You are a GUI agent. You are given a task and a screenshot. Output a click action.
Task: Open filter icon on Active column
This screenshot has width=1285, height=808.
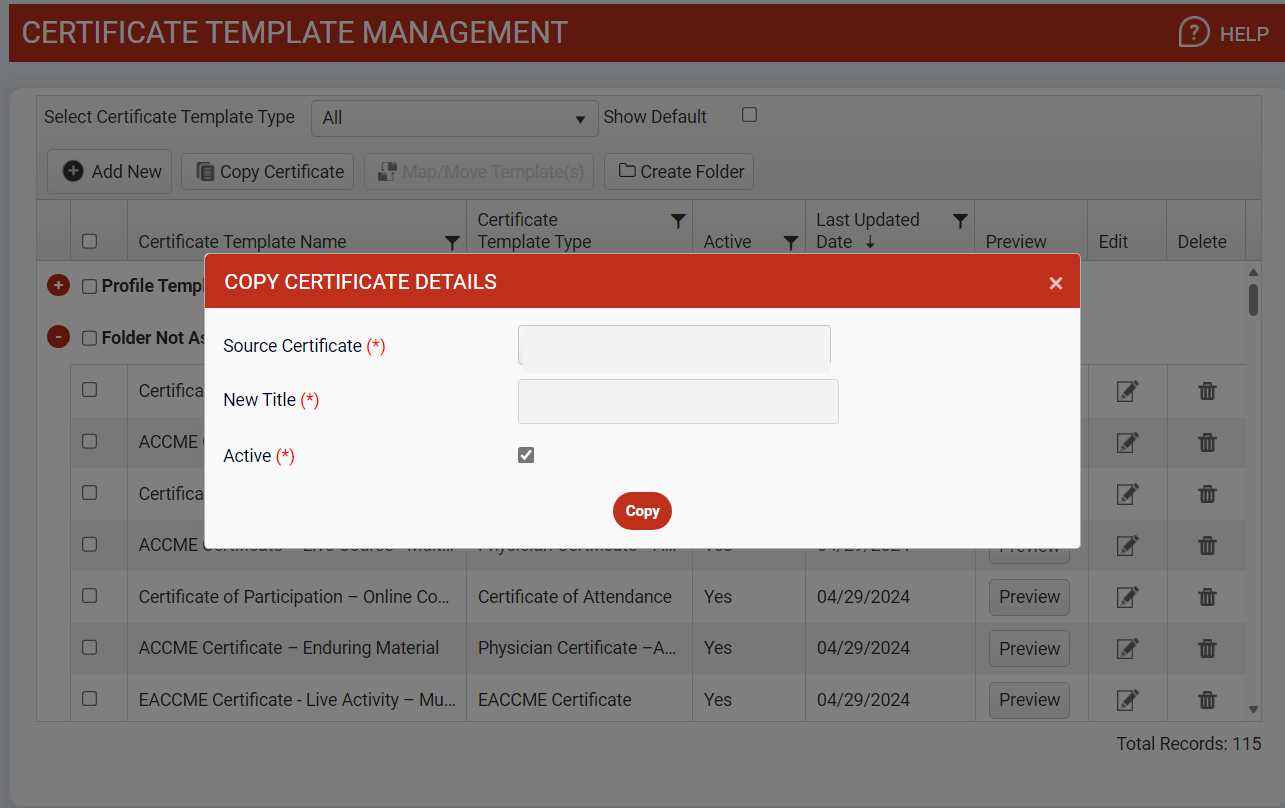coord(791,242)
